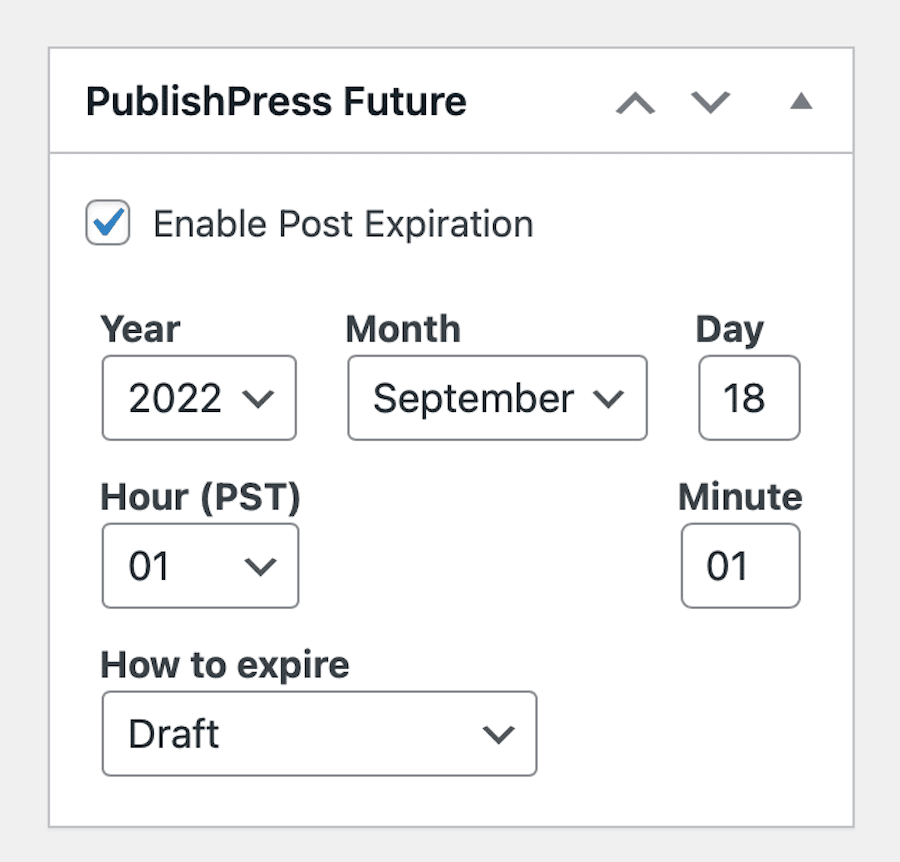Click the blue checkmark inside the checkbox
The width and height of the screenshot is (900, 862).
click(107, 223)
